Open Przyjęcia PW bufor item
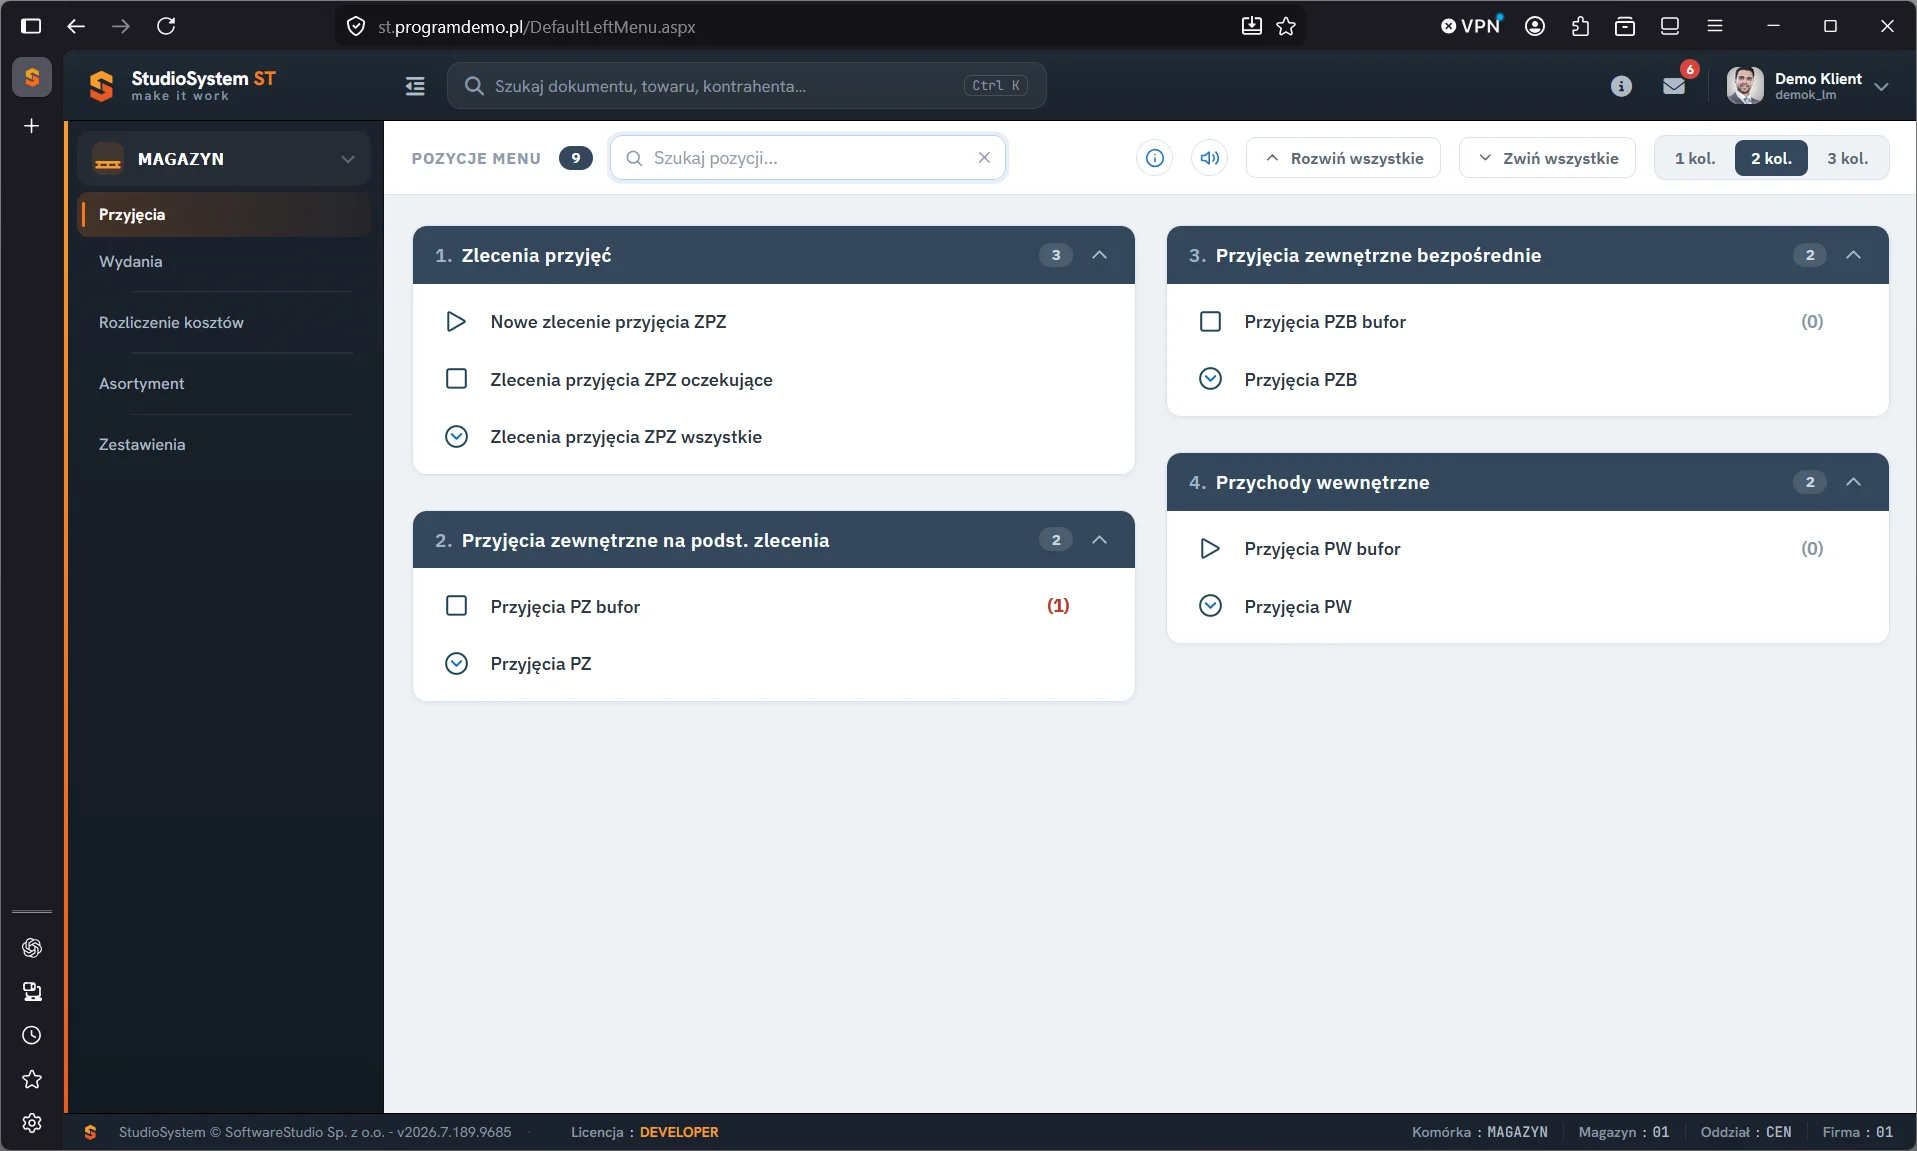Screen dimensions: 1917x1151 [1322, 549]
